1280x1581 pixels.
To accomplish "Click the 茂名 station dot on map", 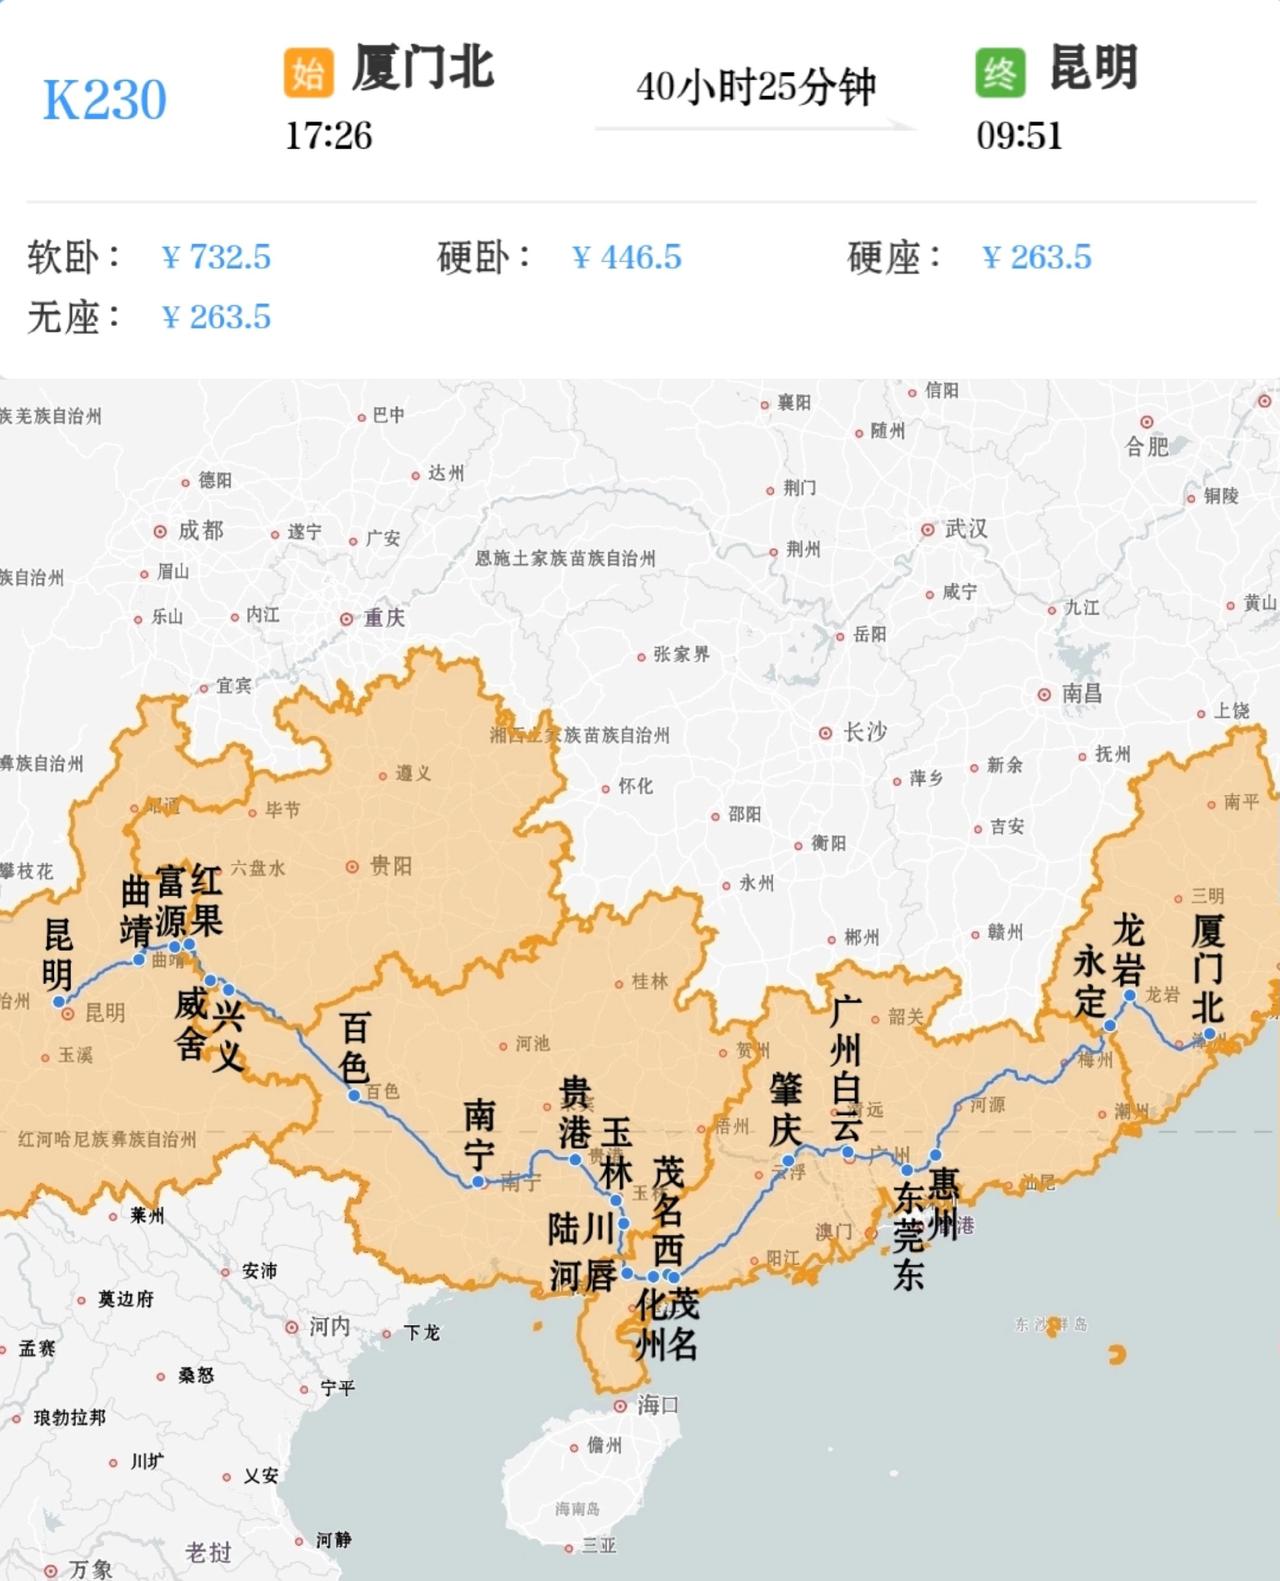I will [674, 1277].
